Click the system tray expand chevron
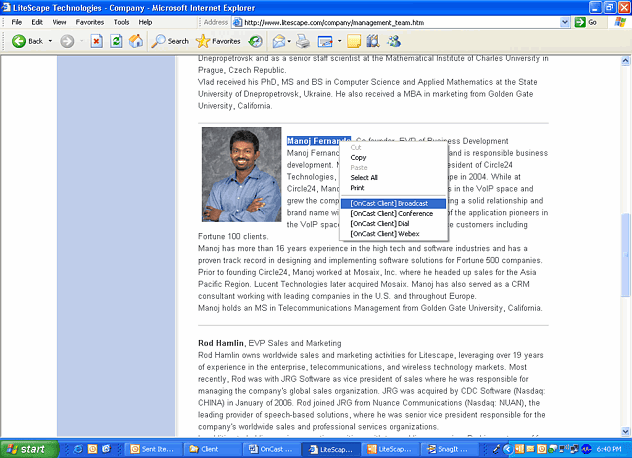 508,449
